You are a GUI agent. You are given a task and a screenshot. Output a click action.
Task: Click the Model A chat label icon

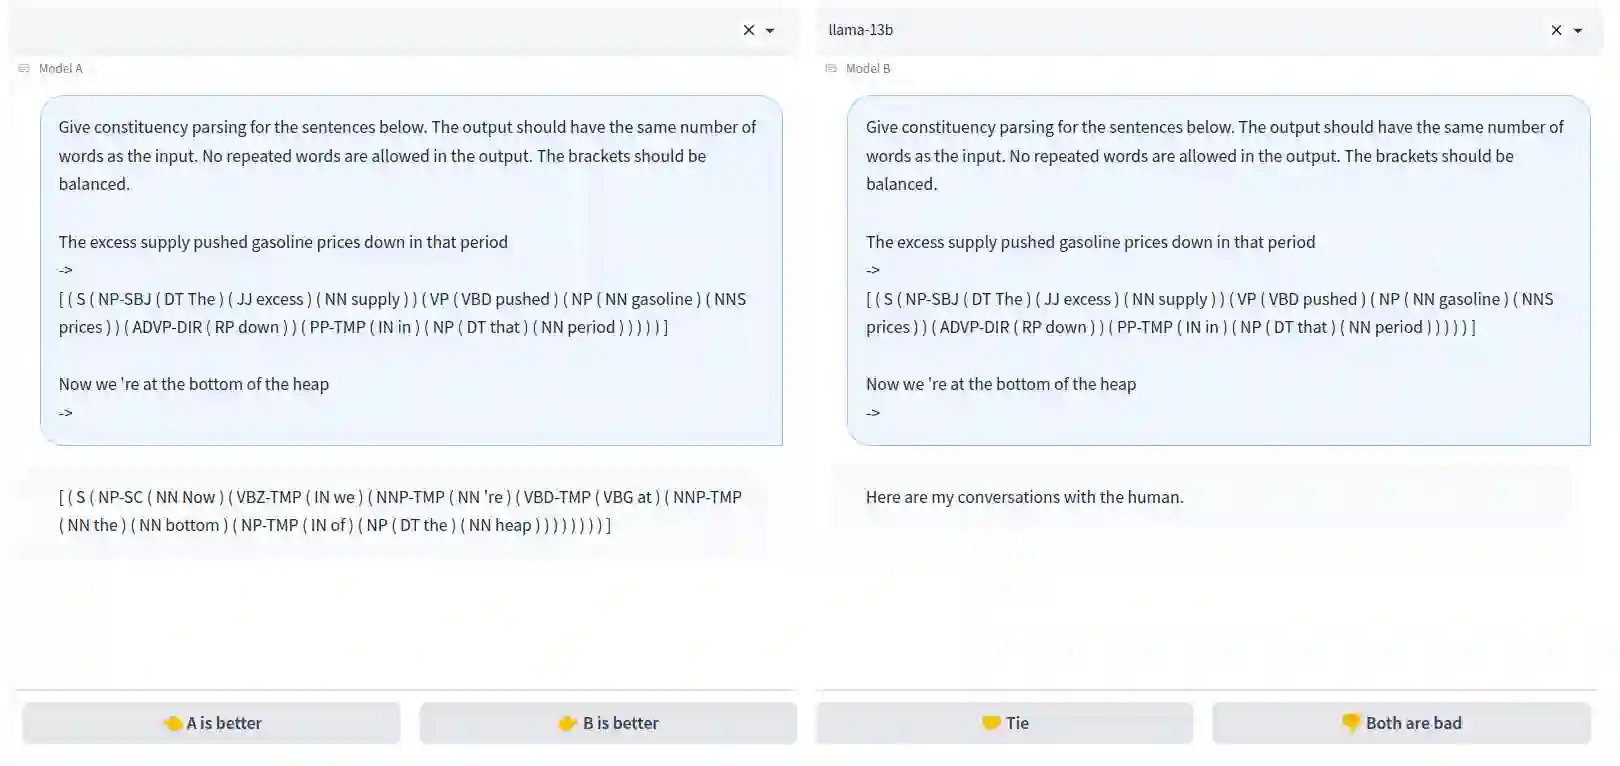point(24,69)
